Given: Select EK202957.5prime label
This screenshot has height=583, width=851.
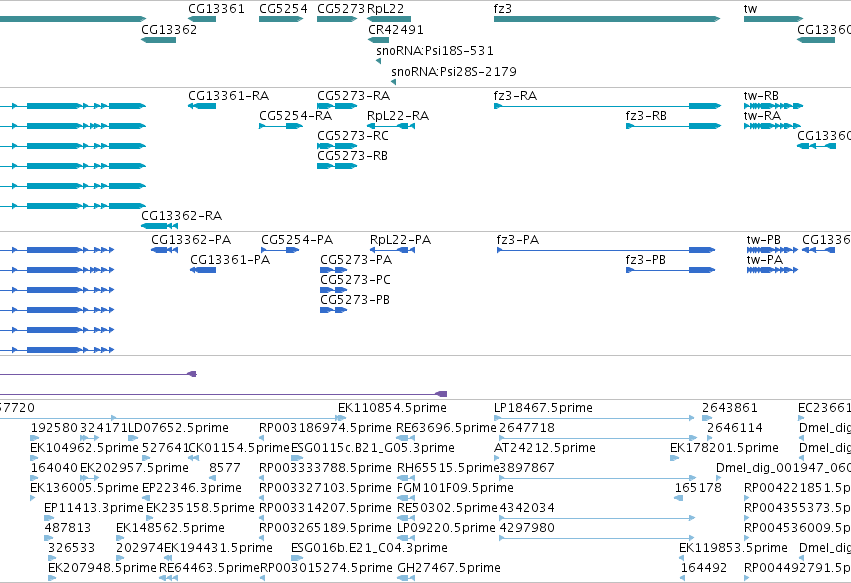Looking at the screenshot, I should [134, 468].
